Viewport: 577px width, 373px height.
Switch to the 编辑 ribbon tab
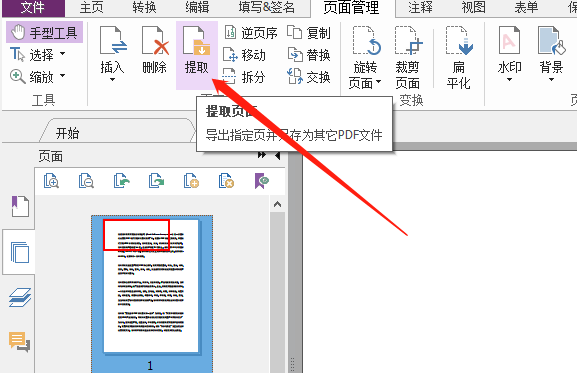197,7
